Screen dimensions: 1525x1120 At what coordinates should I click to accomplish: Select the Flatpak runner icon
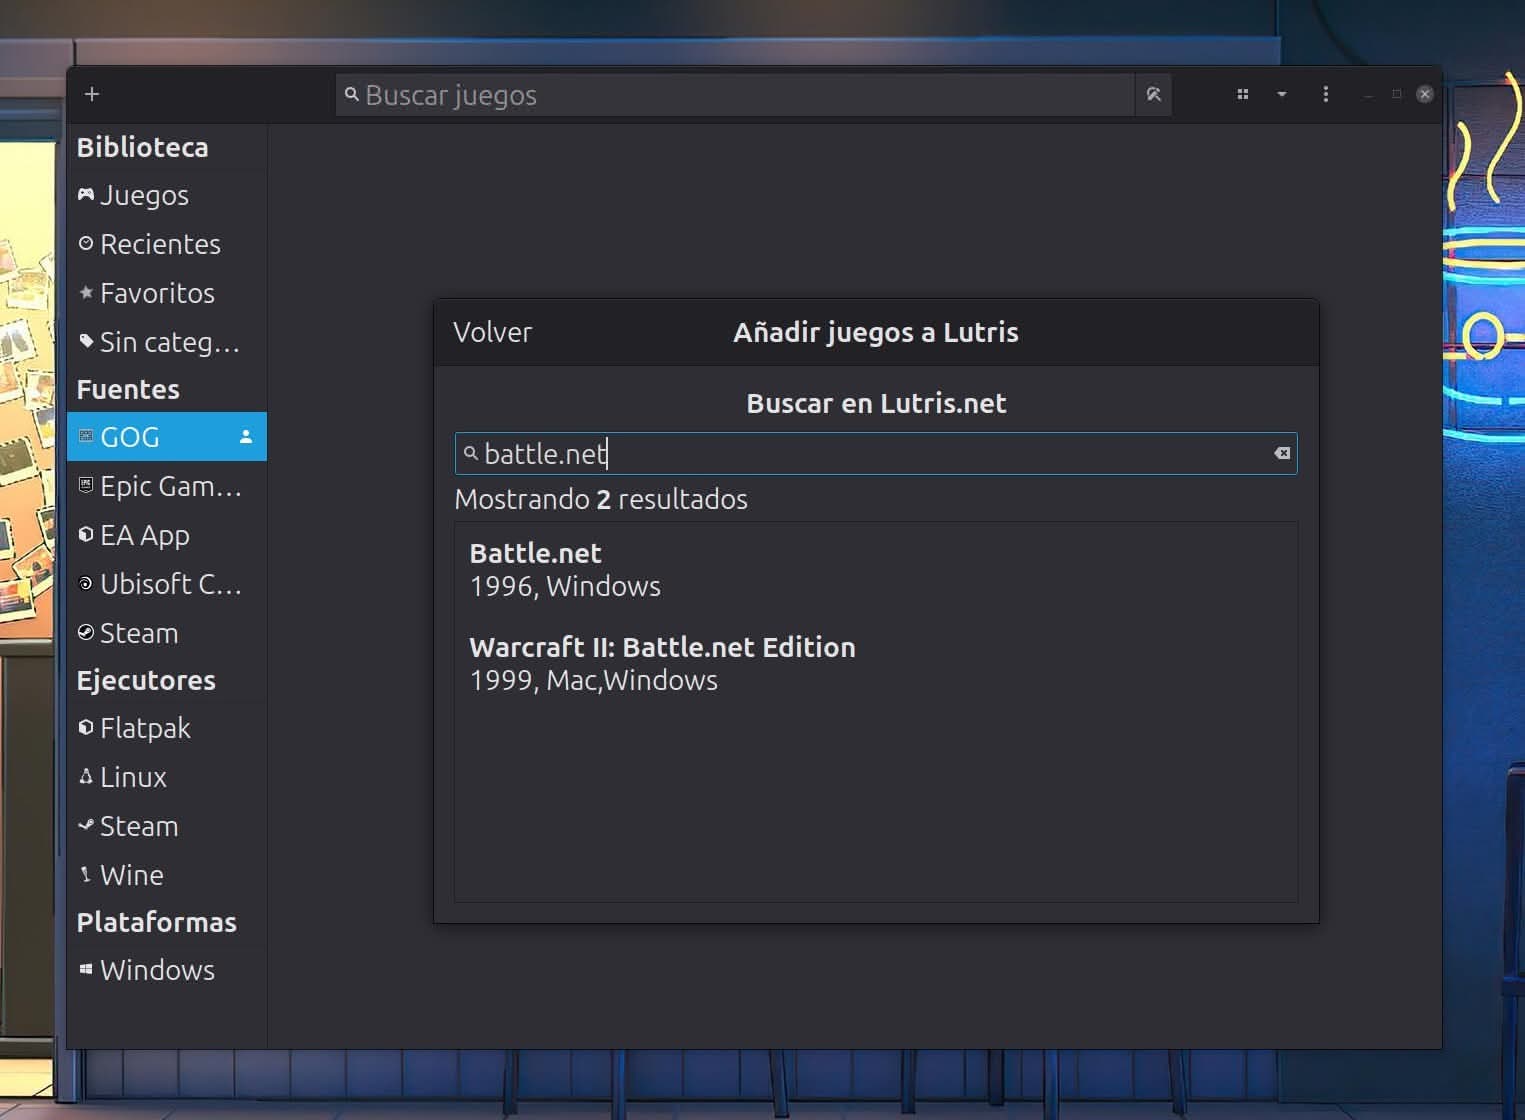coord(85,727)
